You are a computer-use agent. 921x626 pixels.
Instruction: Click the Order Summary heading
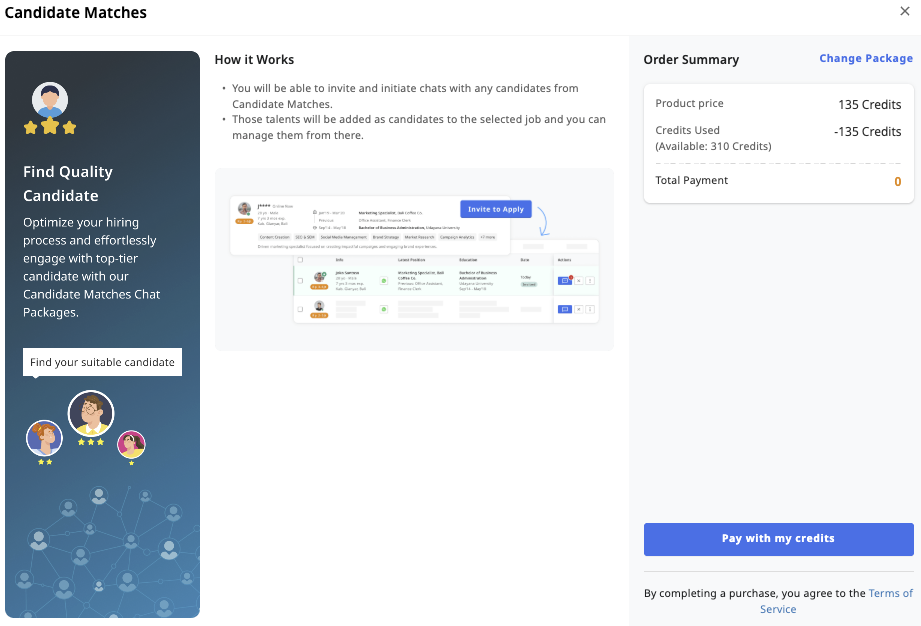coord(691,59)
